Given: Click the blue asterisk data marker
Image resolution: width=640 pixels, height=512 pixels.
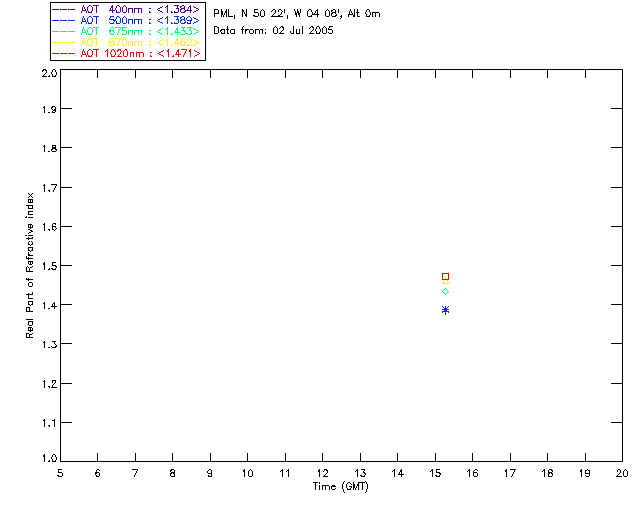Looking at the screenshot, I should 445,310.
